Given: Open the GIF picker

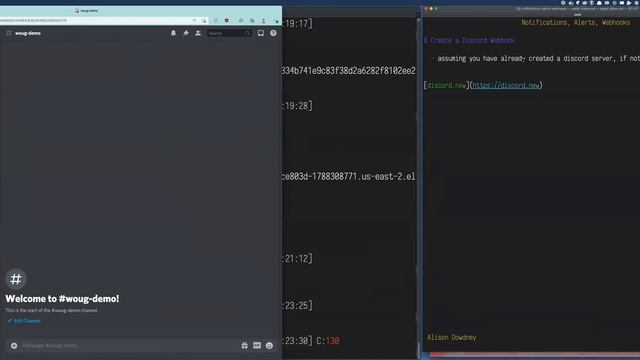Looking at the screenshot, I should pos(257,346).
